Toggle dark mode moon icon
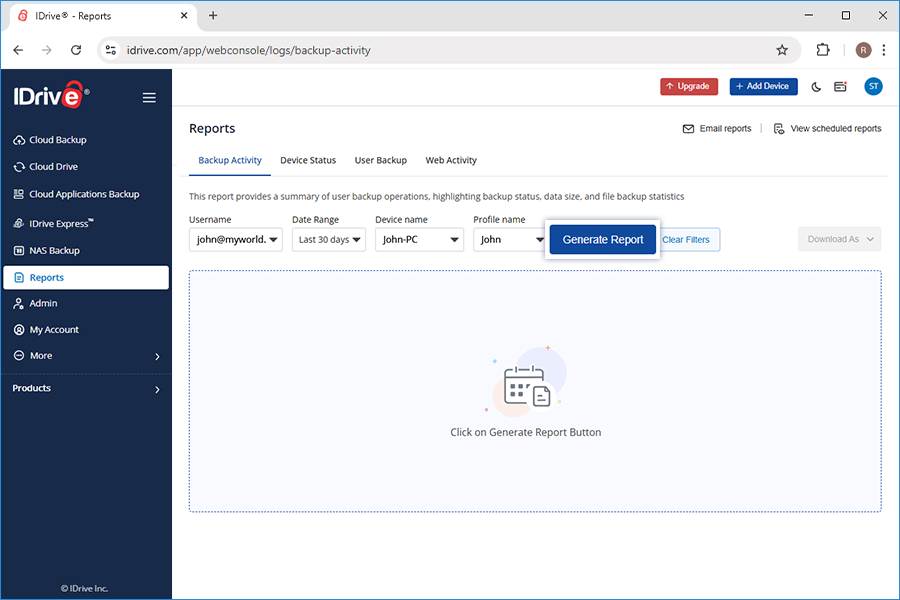The width and height of the screenshot is (900, 600). click(x=816, y=87)
